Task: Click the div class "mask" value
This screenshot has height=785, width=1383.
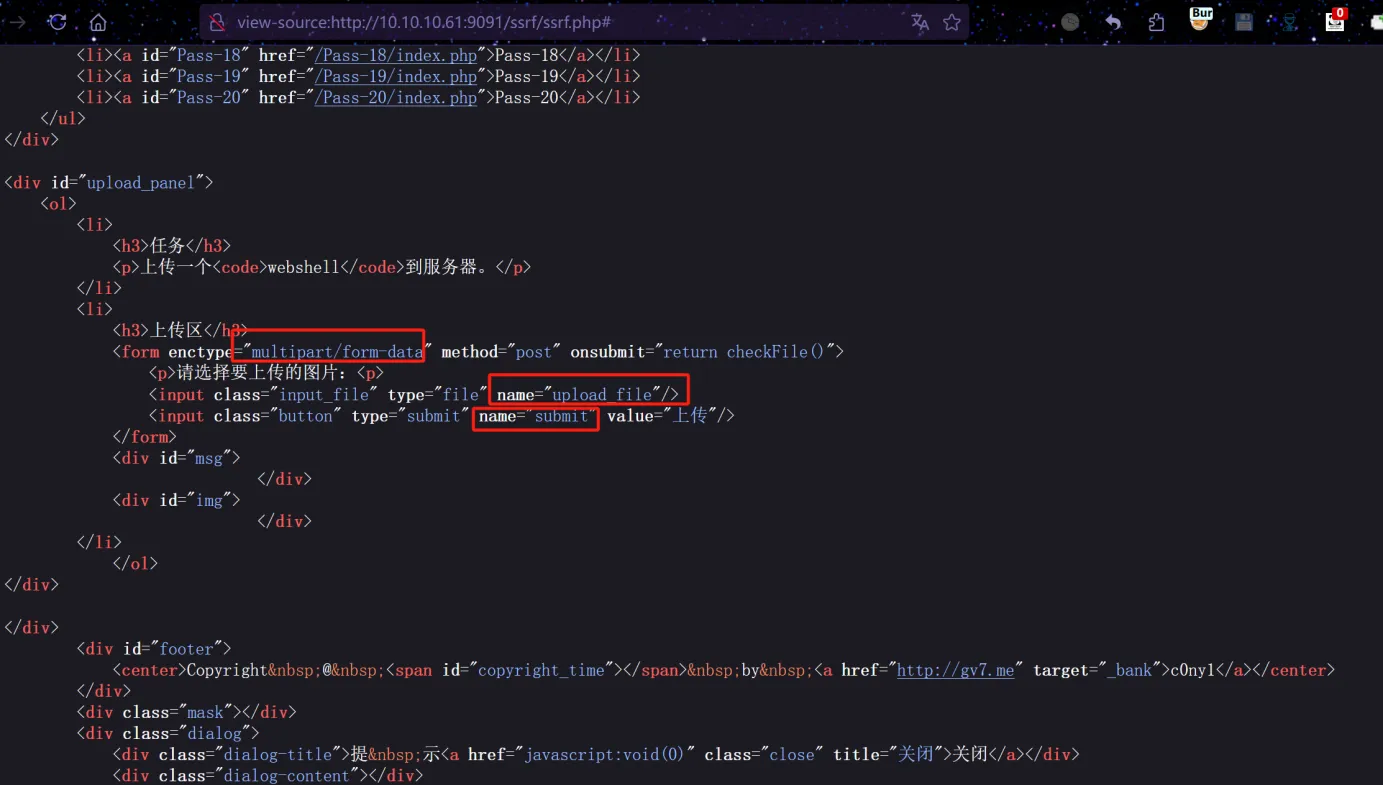Action: (205, 712)
